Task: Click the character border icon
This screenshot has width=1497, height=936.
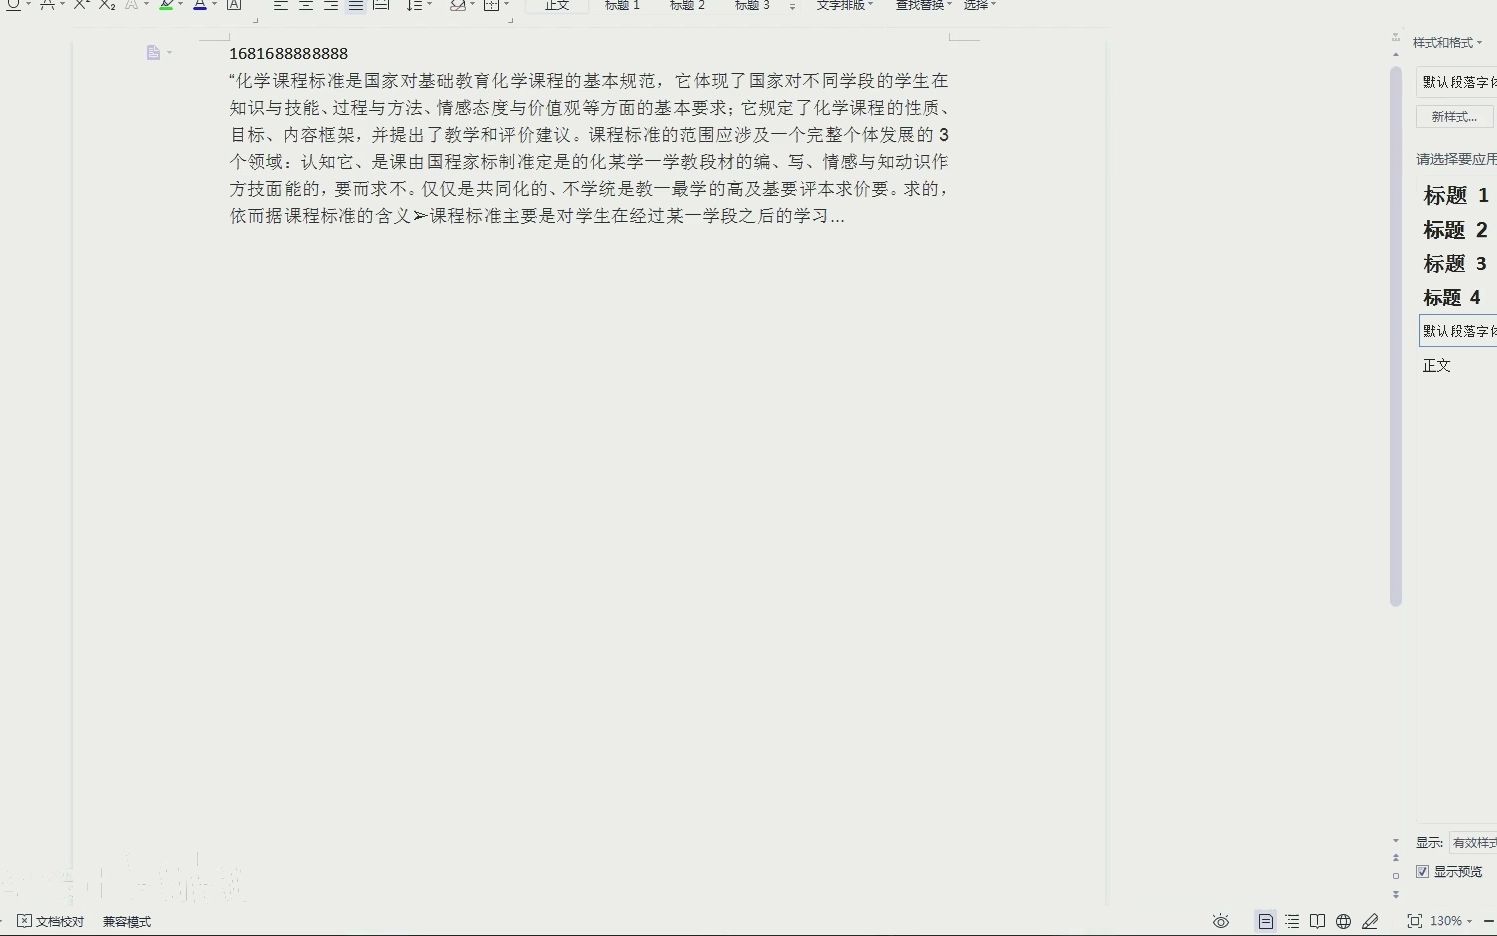Action: pos(234,4)
